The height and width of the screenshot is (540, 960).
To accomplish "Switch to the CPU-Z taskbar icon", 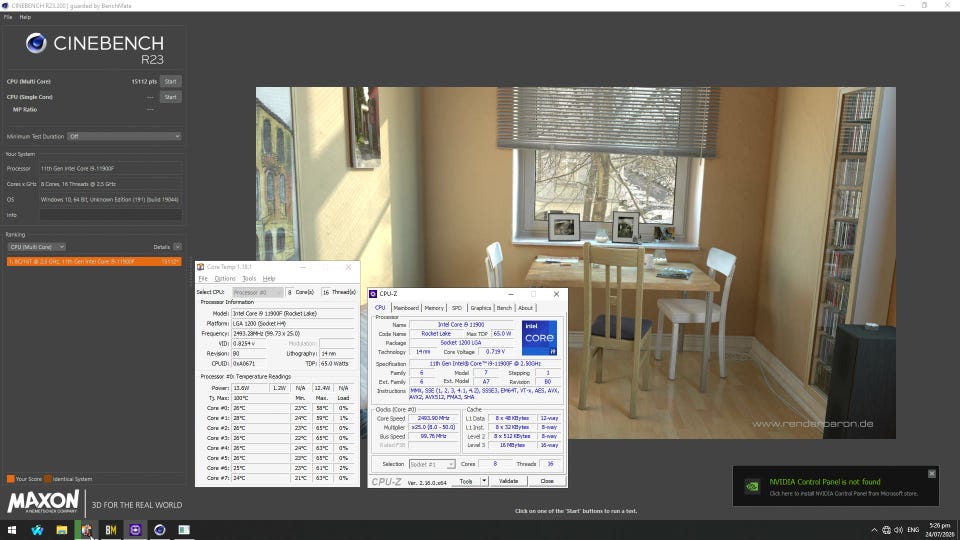I will click(x=135, y=530).
